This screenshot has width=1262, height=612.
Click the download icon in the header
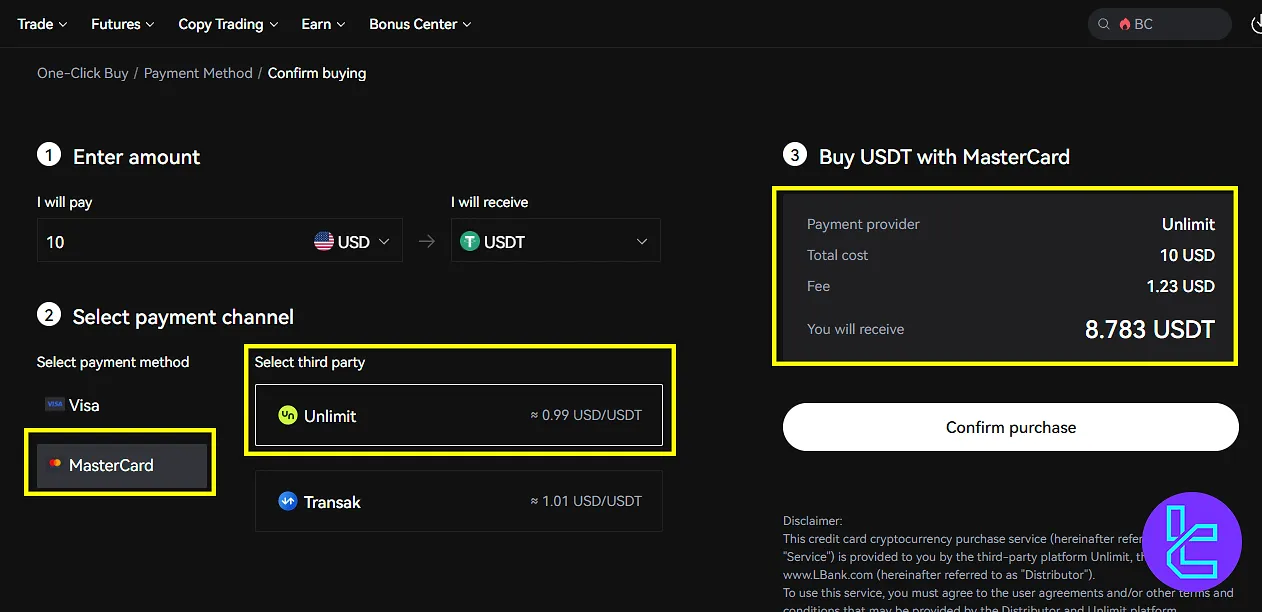tap(1256, 24)
